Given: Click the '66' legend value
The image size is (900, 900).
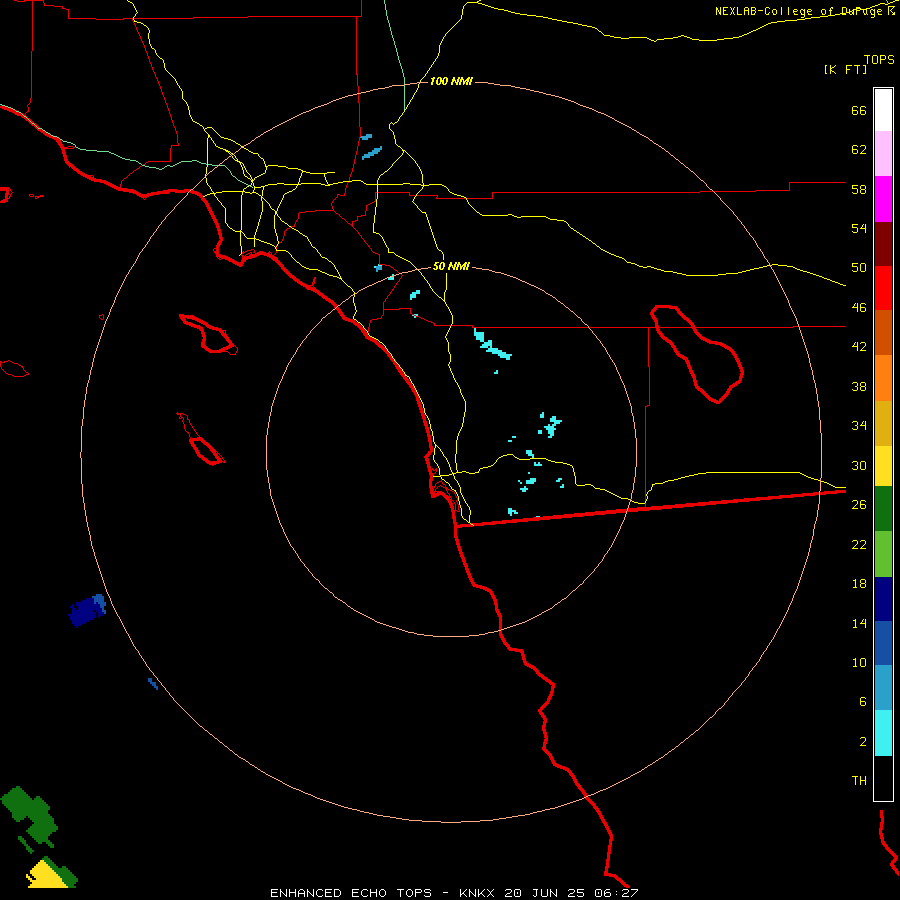Looking at the screenshot, I should (859, 110).
